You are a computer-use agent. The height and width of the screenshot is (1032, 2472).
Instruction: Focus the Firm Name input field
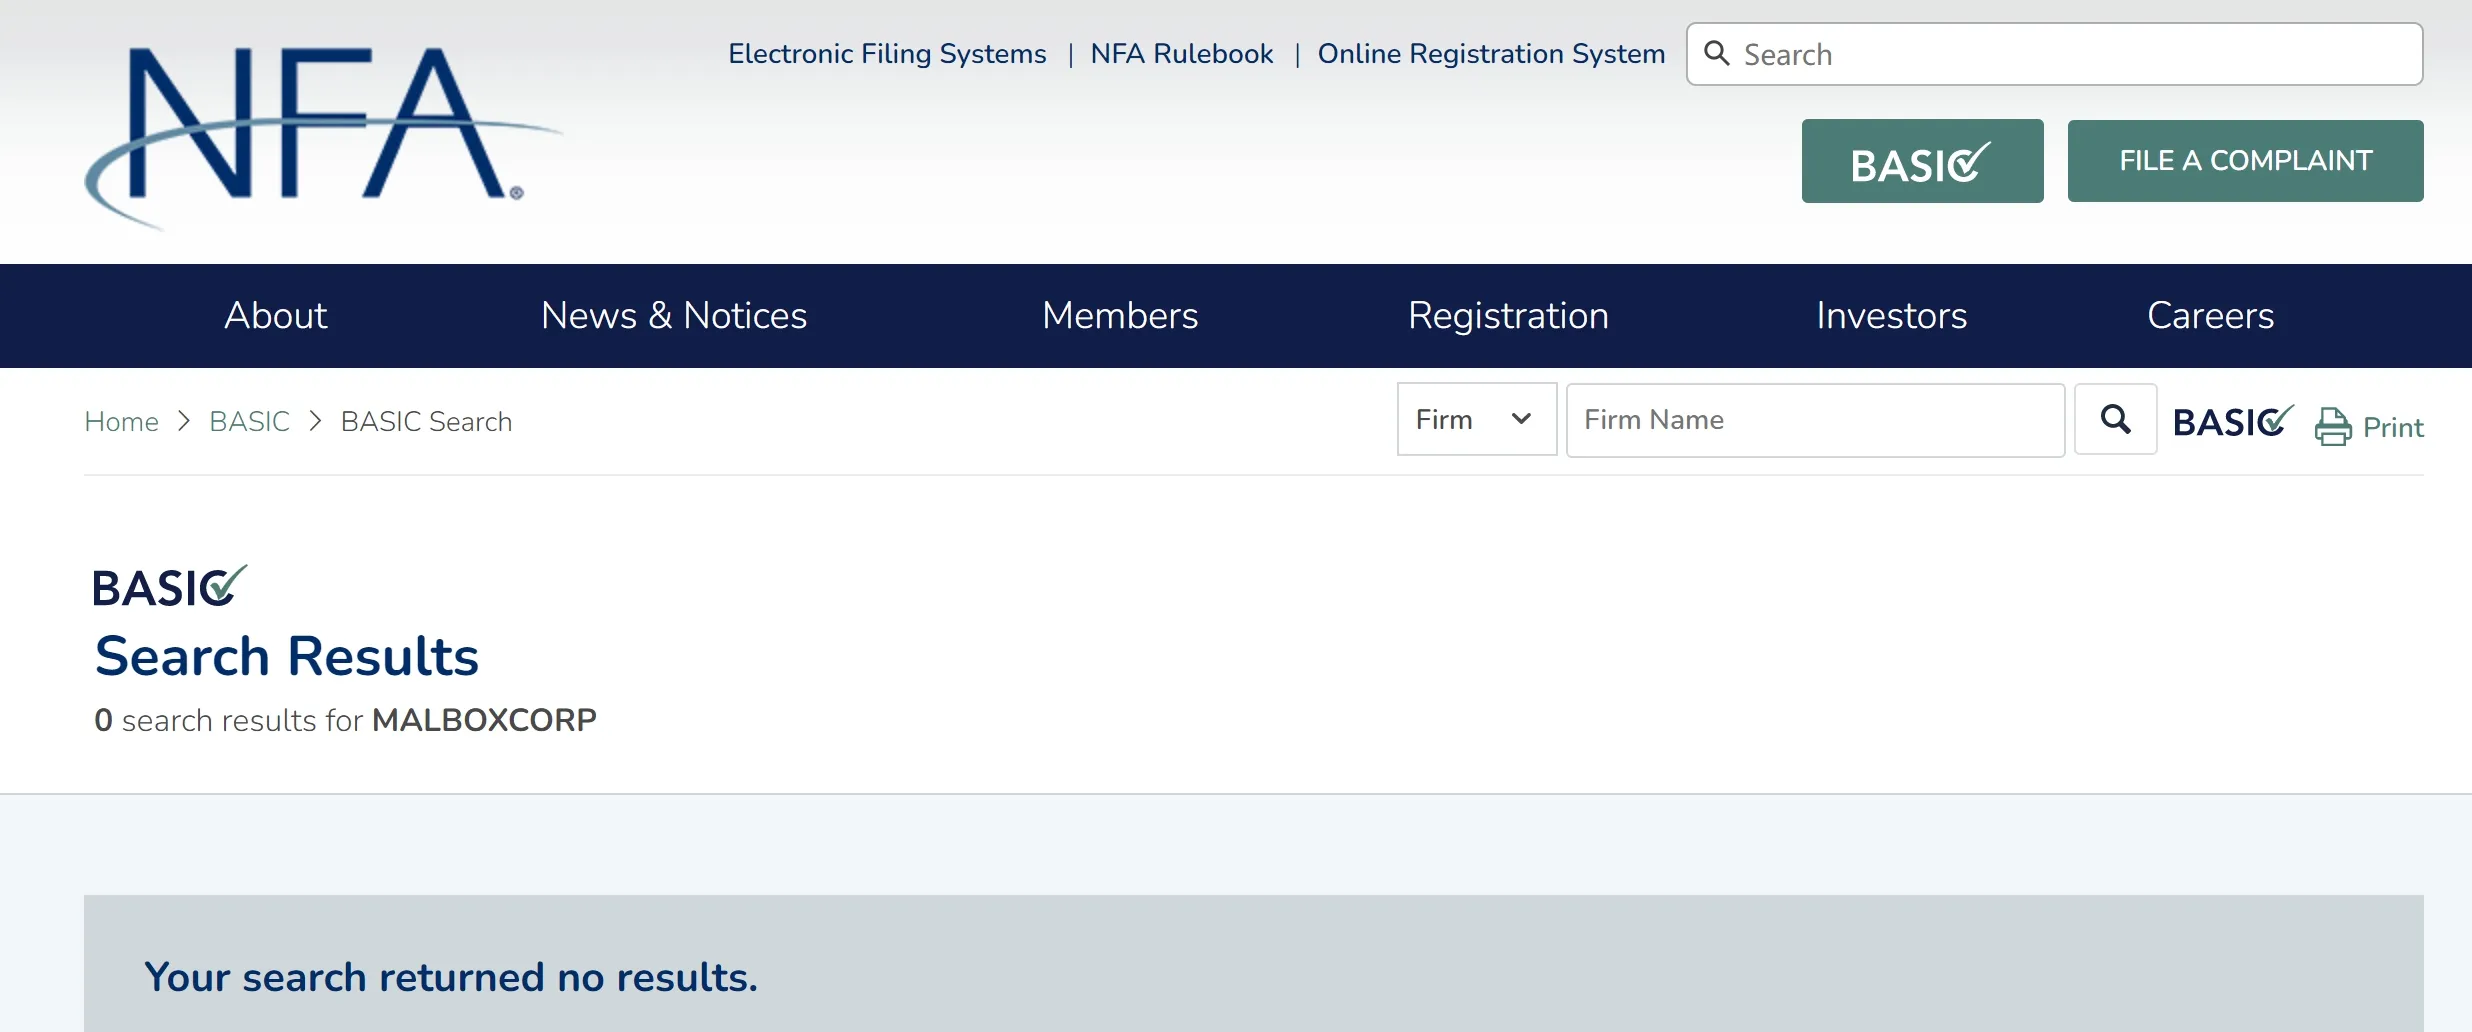point(1815,420)
